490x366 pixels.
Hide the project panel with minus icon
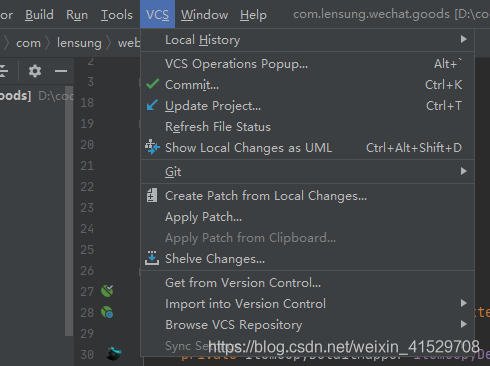(x=61, y=71)
